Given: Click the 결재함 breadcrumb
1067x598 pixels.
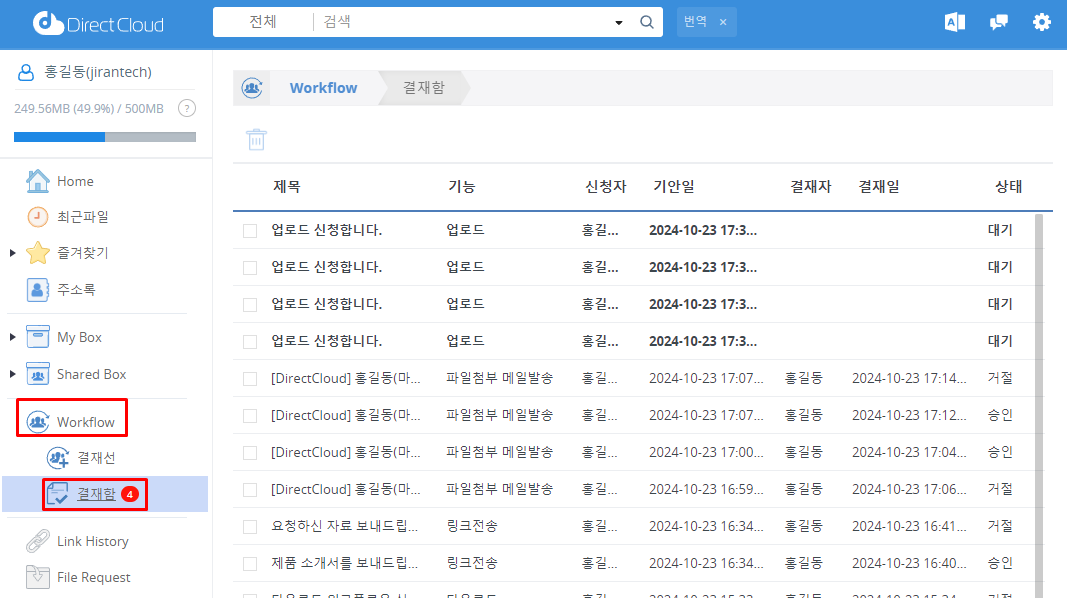Looking at the screenshot, I should pyautogui.click(x=423, y=88).
